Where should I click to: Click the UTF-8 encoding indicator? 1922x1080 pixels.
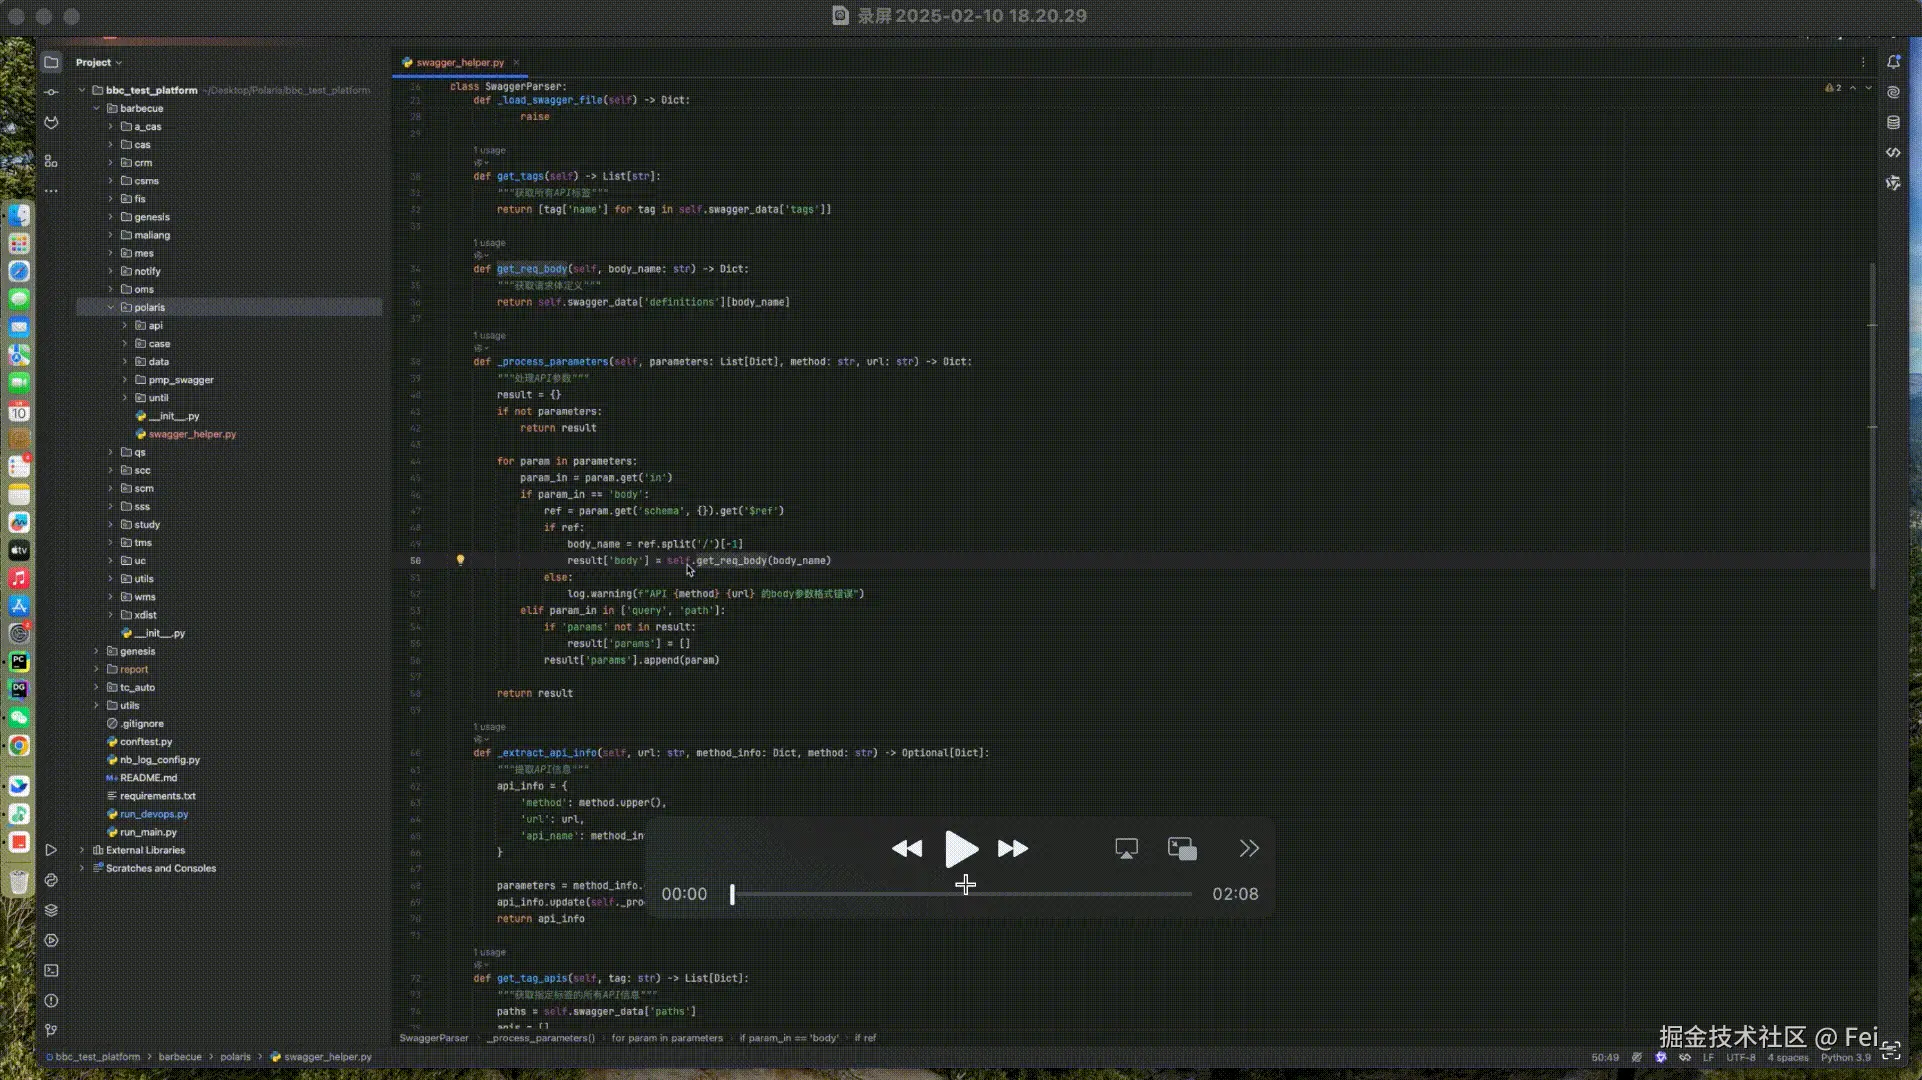coord(1740,1057)
